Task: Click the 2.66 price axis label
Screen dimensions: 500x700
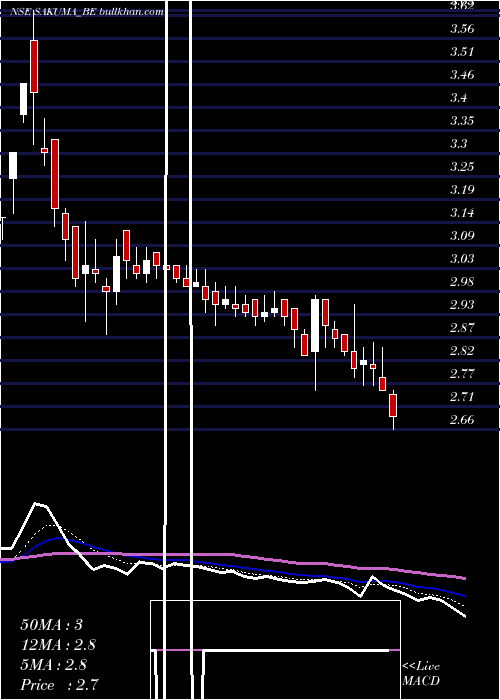Action: click(x=462, y=420)
